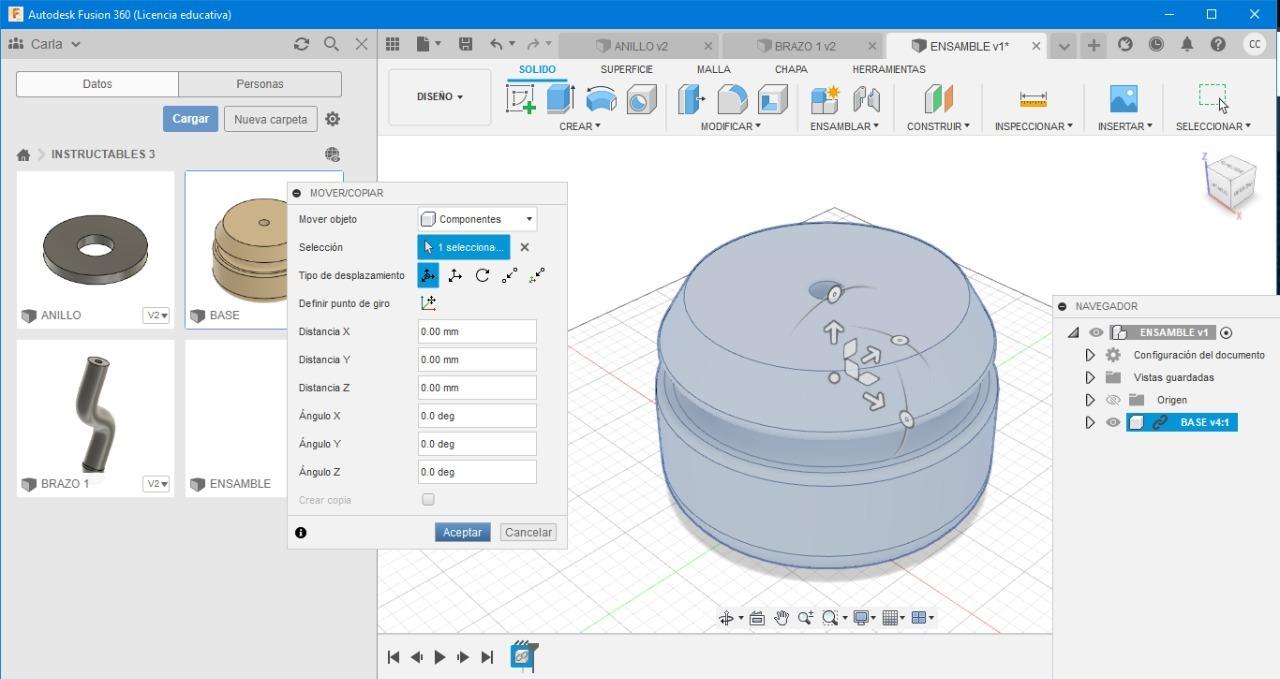Open the job status clock icon
Screen dimensions: 1280x679
[1156, 44]
